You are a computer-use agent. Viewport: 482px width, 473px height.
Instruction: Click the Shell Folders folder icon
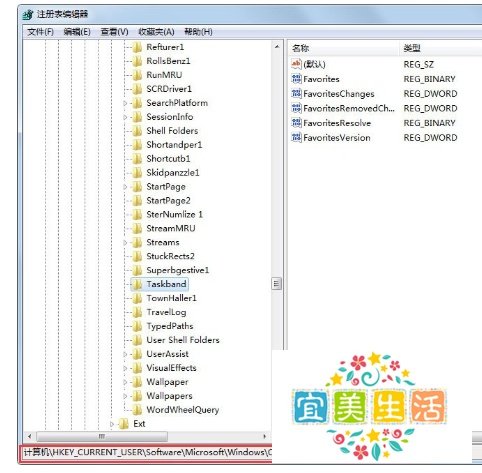(x=137, y=131)
